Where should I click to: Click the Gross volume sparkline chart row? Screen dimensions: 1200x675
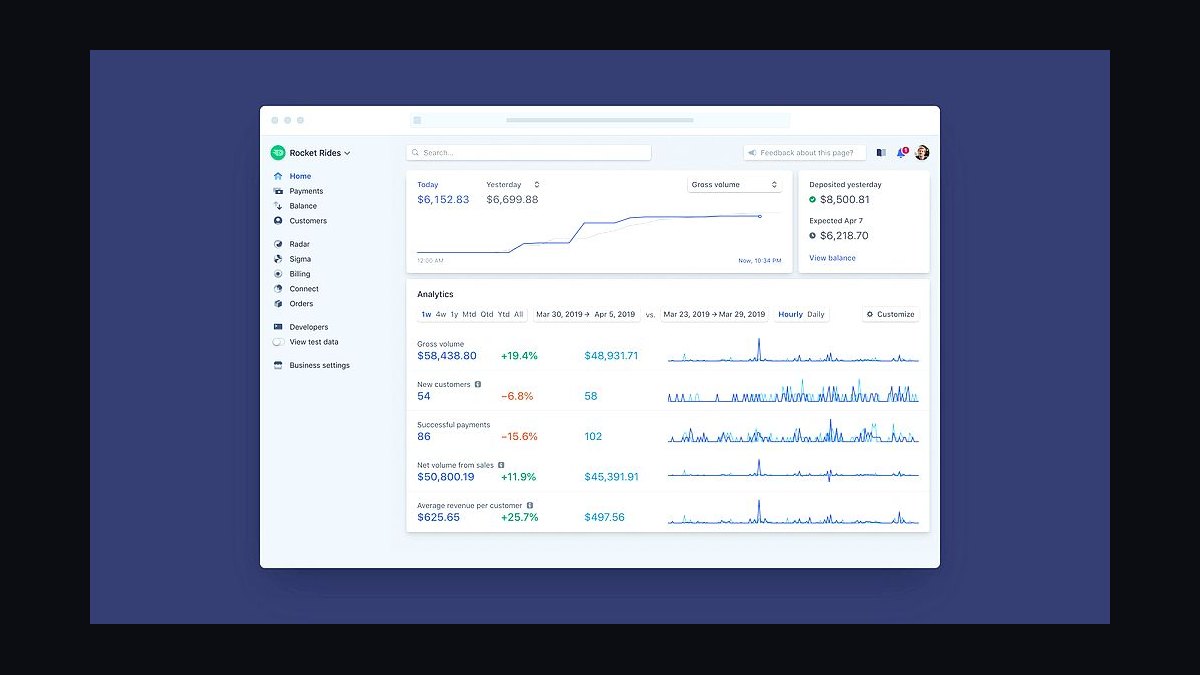pyautogui.click(x=793, y=352)
